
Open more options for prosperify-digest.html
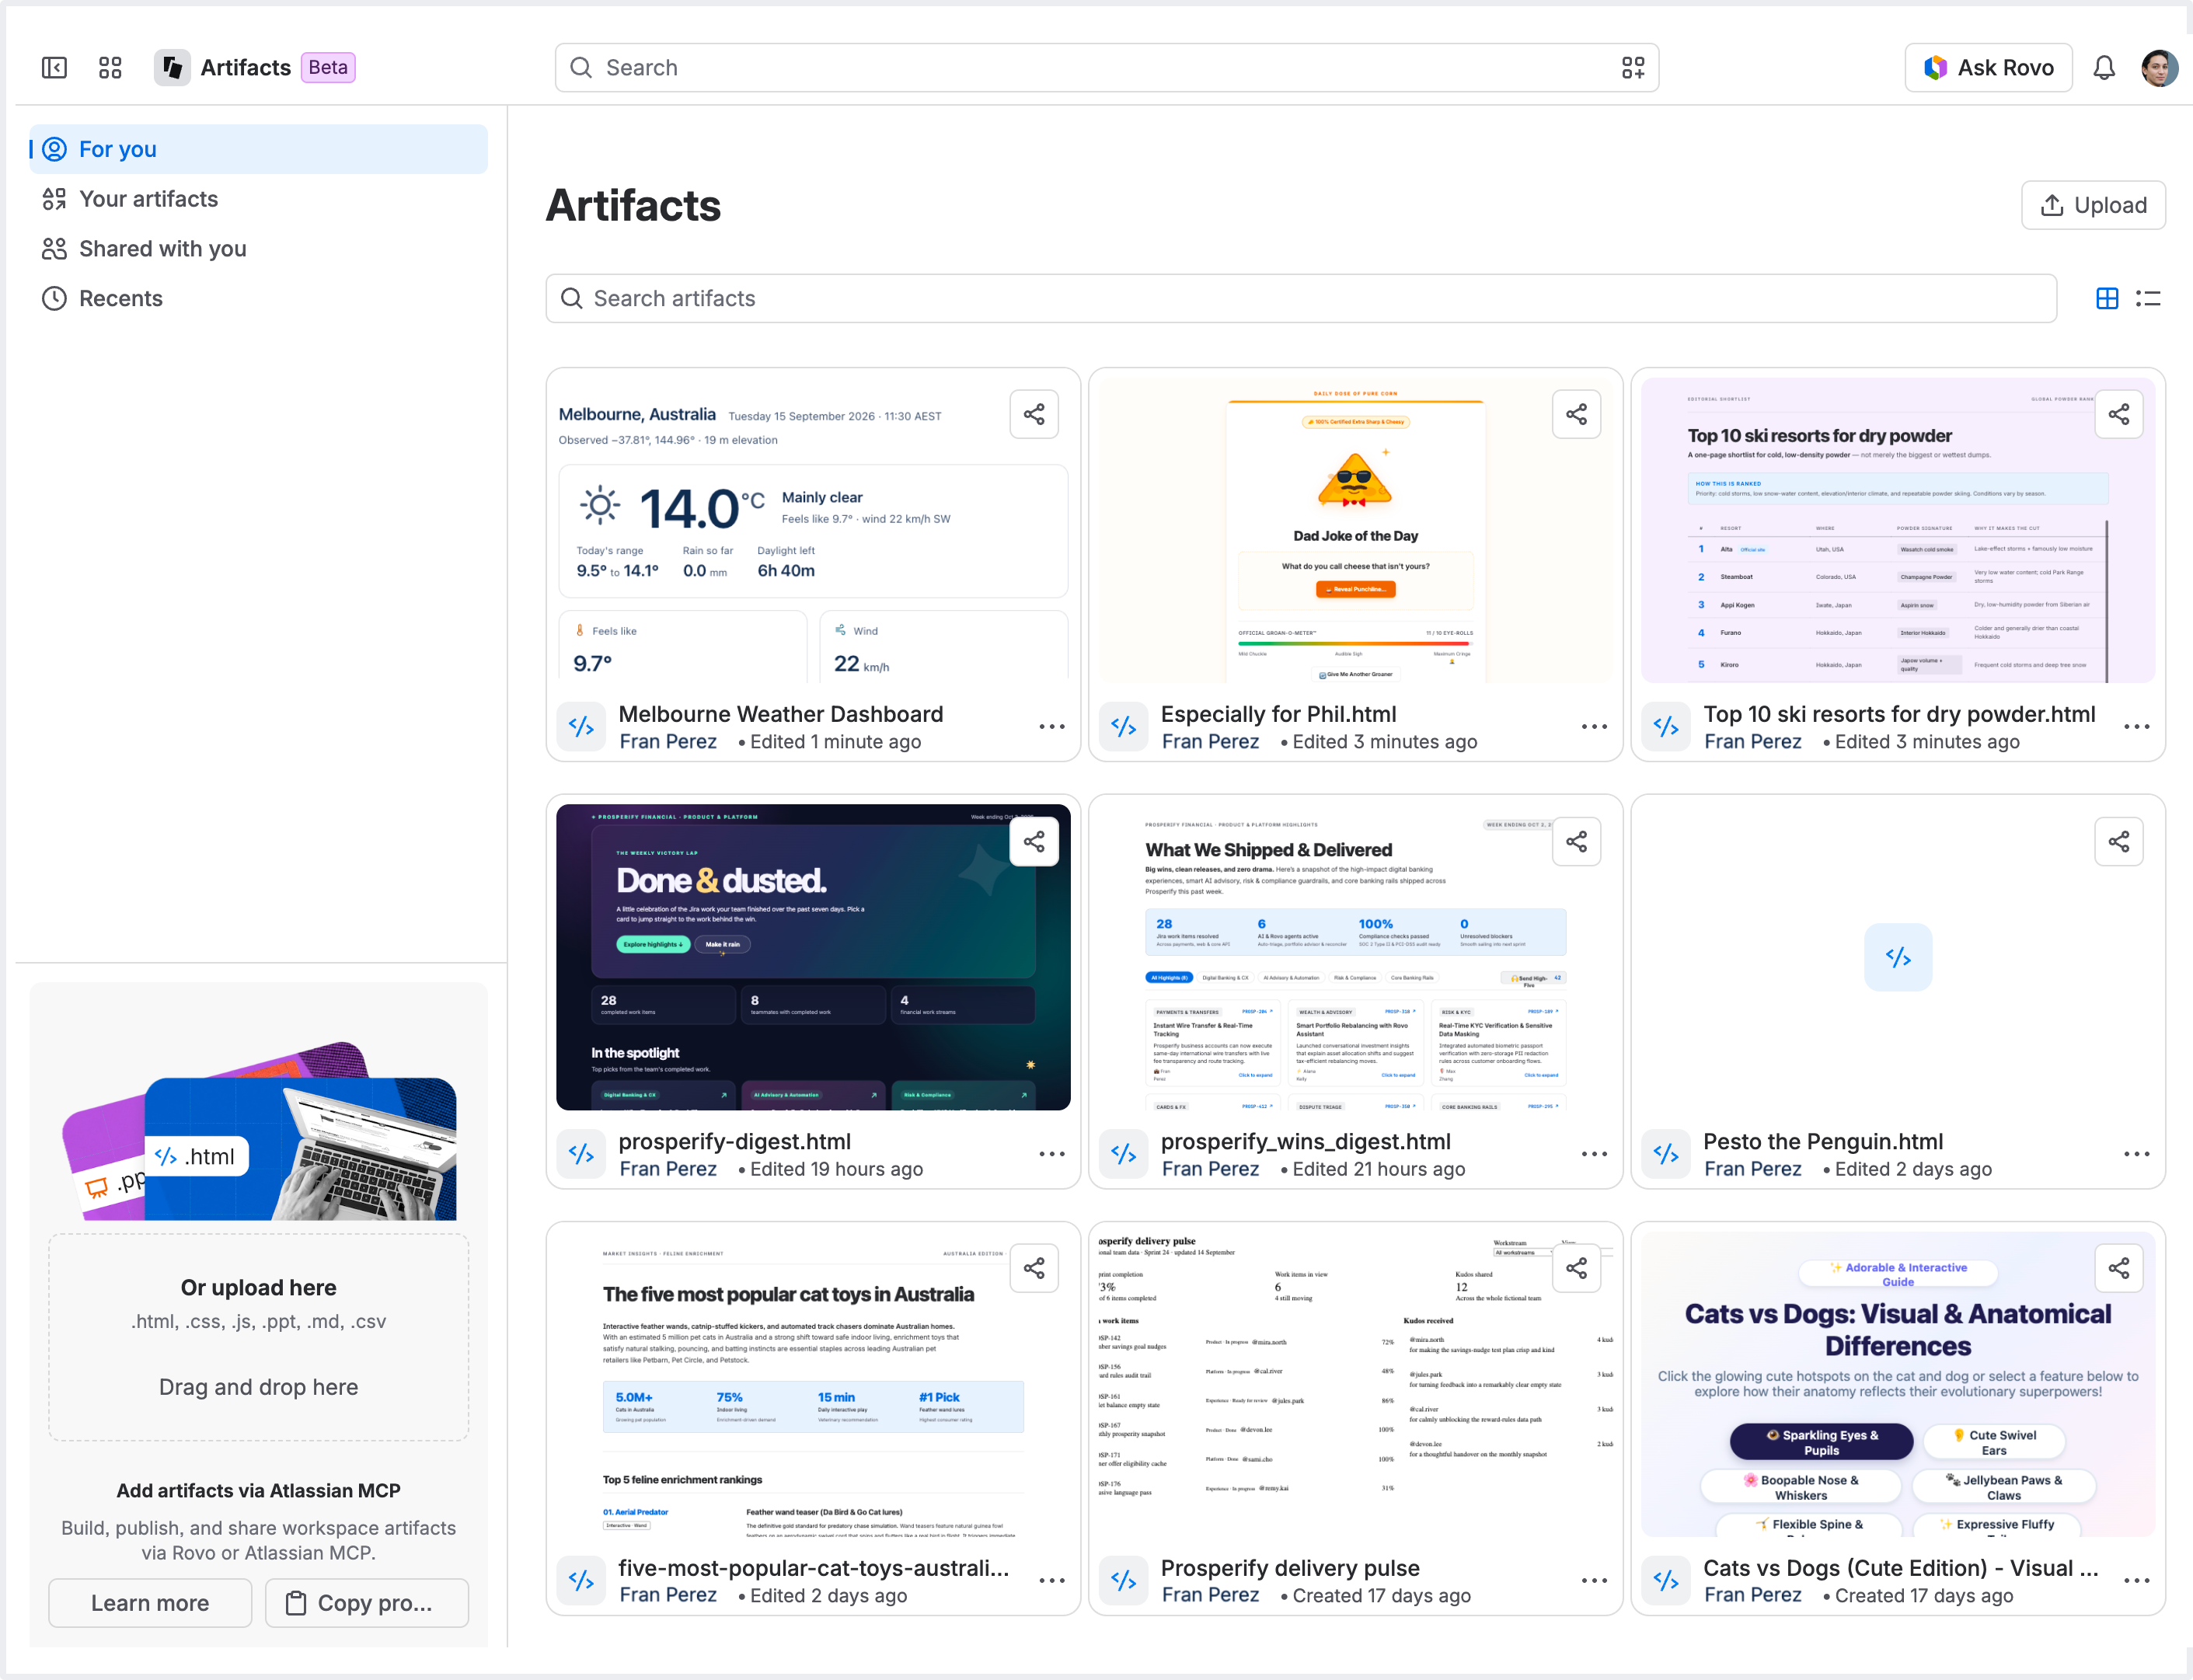(1051, 1154)
